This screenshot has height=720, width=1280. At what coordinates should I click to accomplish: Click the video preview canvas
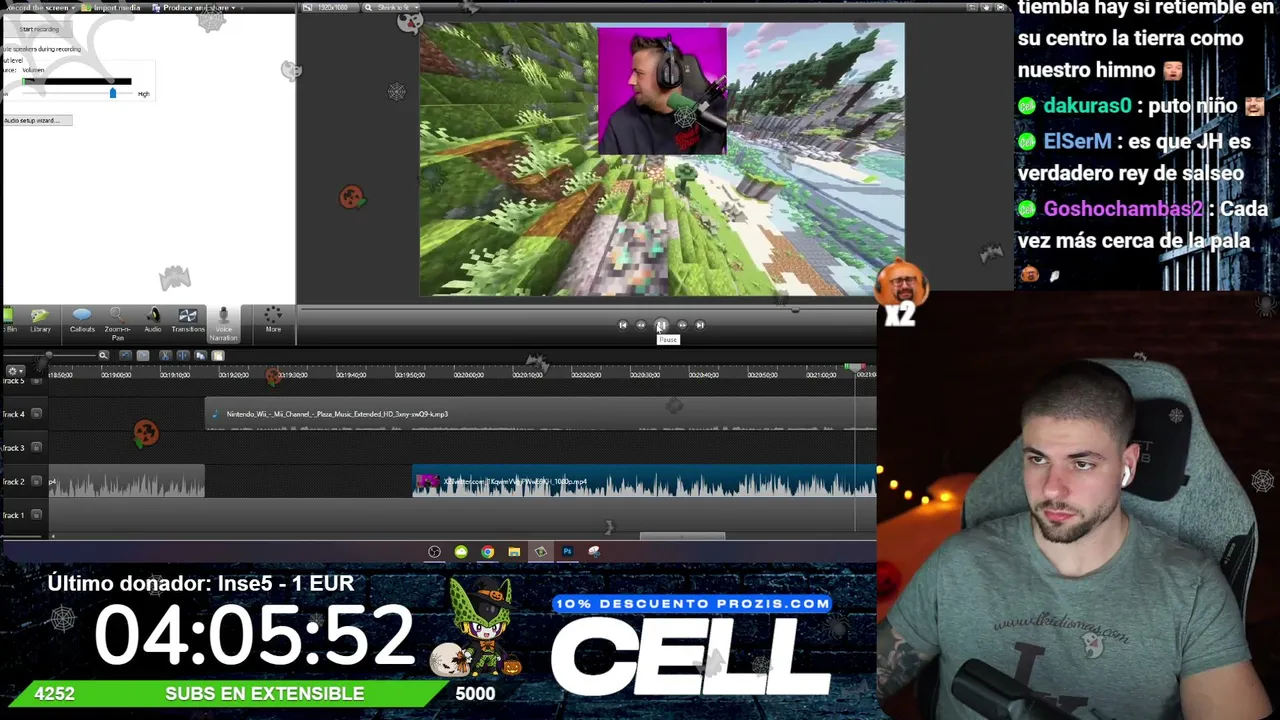point(662,160)
